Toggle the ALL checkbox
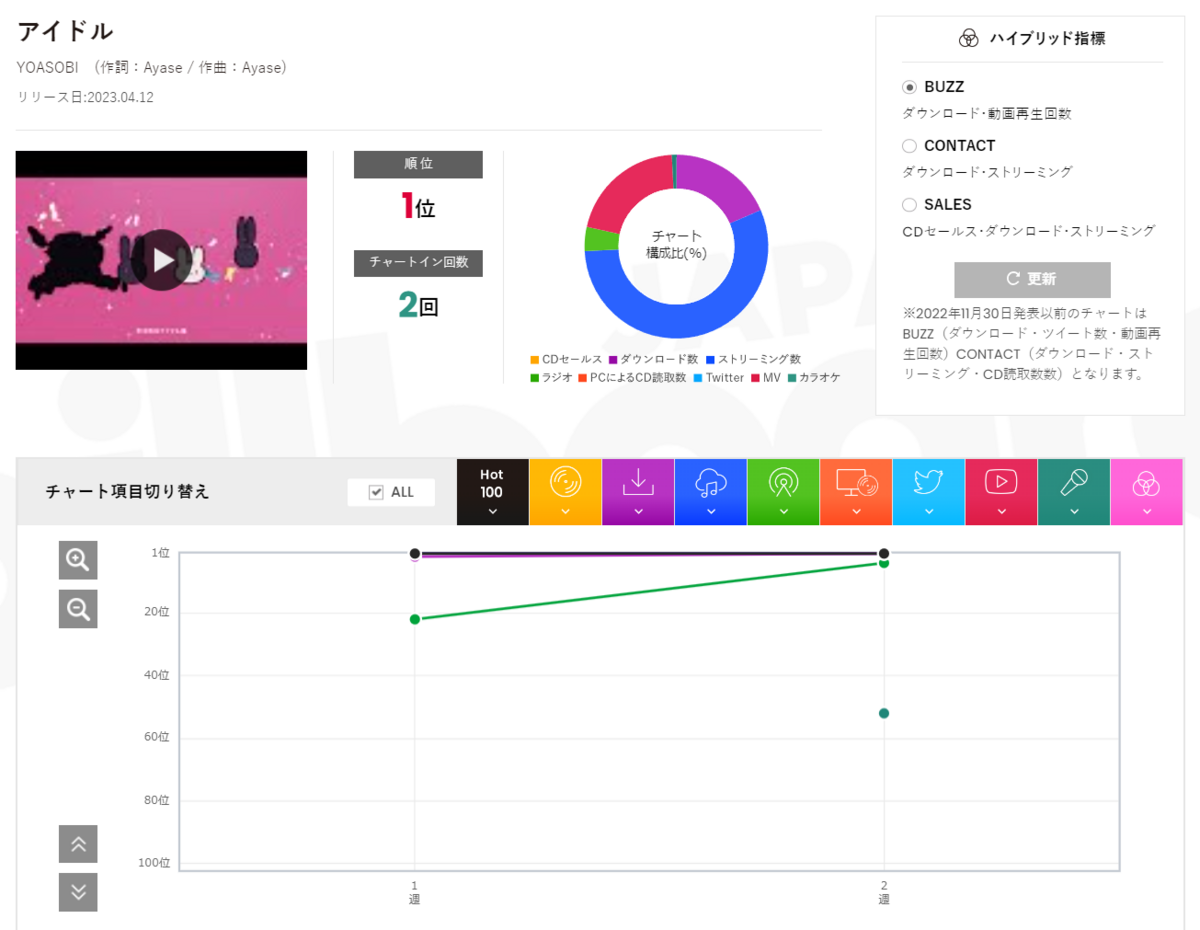1200x930 pixels. pyautogui.click(x=376, y=492)
